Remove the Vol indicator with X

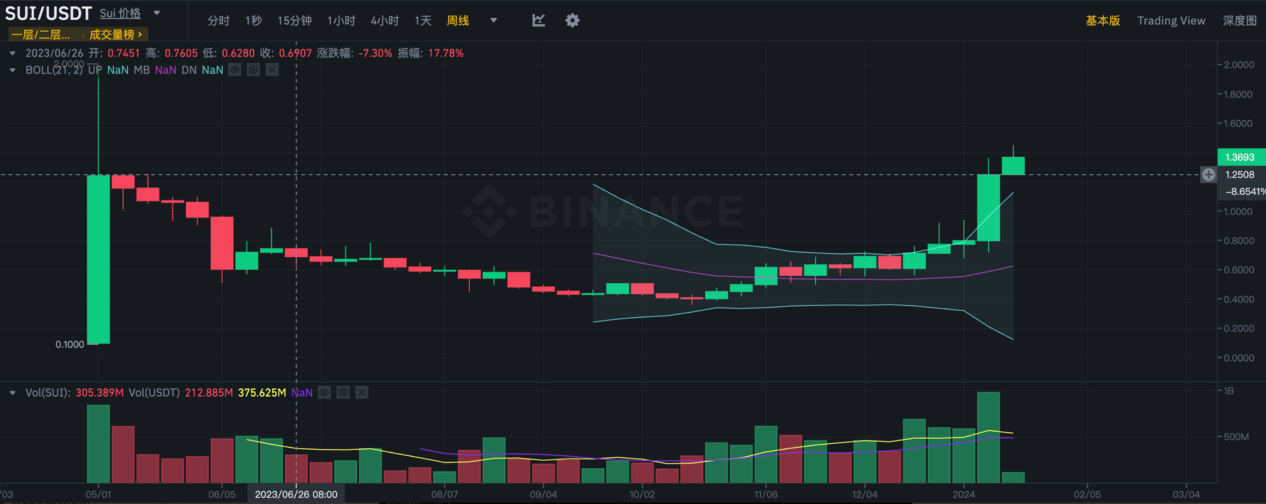pyautogui.click(x=361, y=393)
